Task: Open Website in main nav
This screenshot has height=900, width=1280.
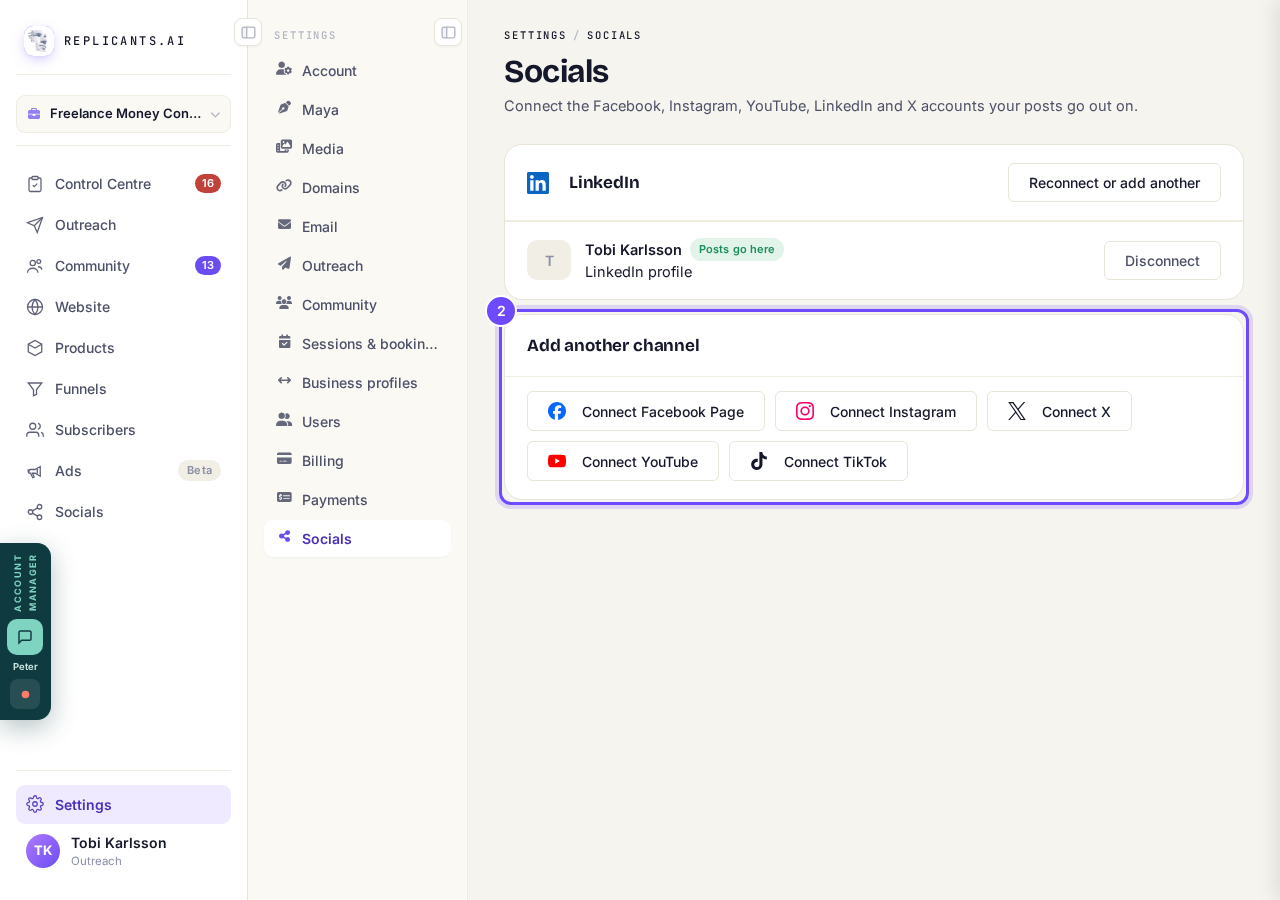Action: (123, 307)
